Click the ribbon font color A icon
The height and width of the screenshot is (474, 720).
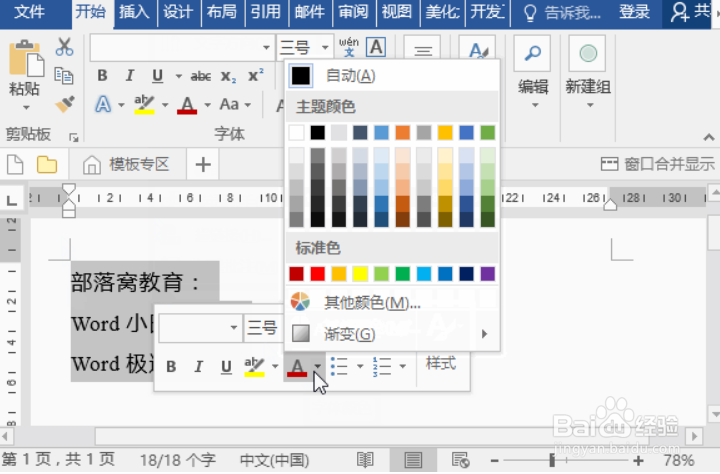click(187, 105)
